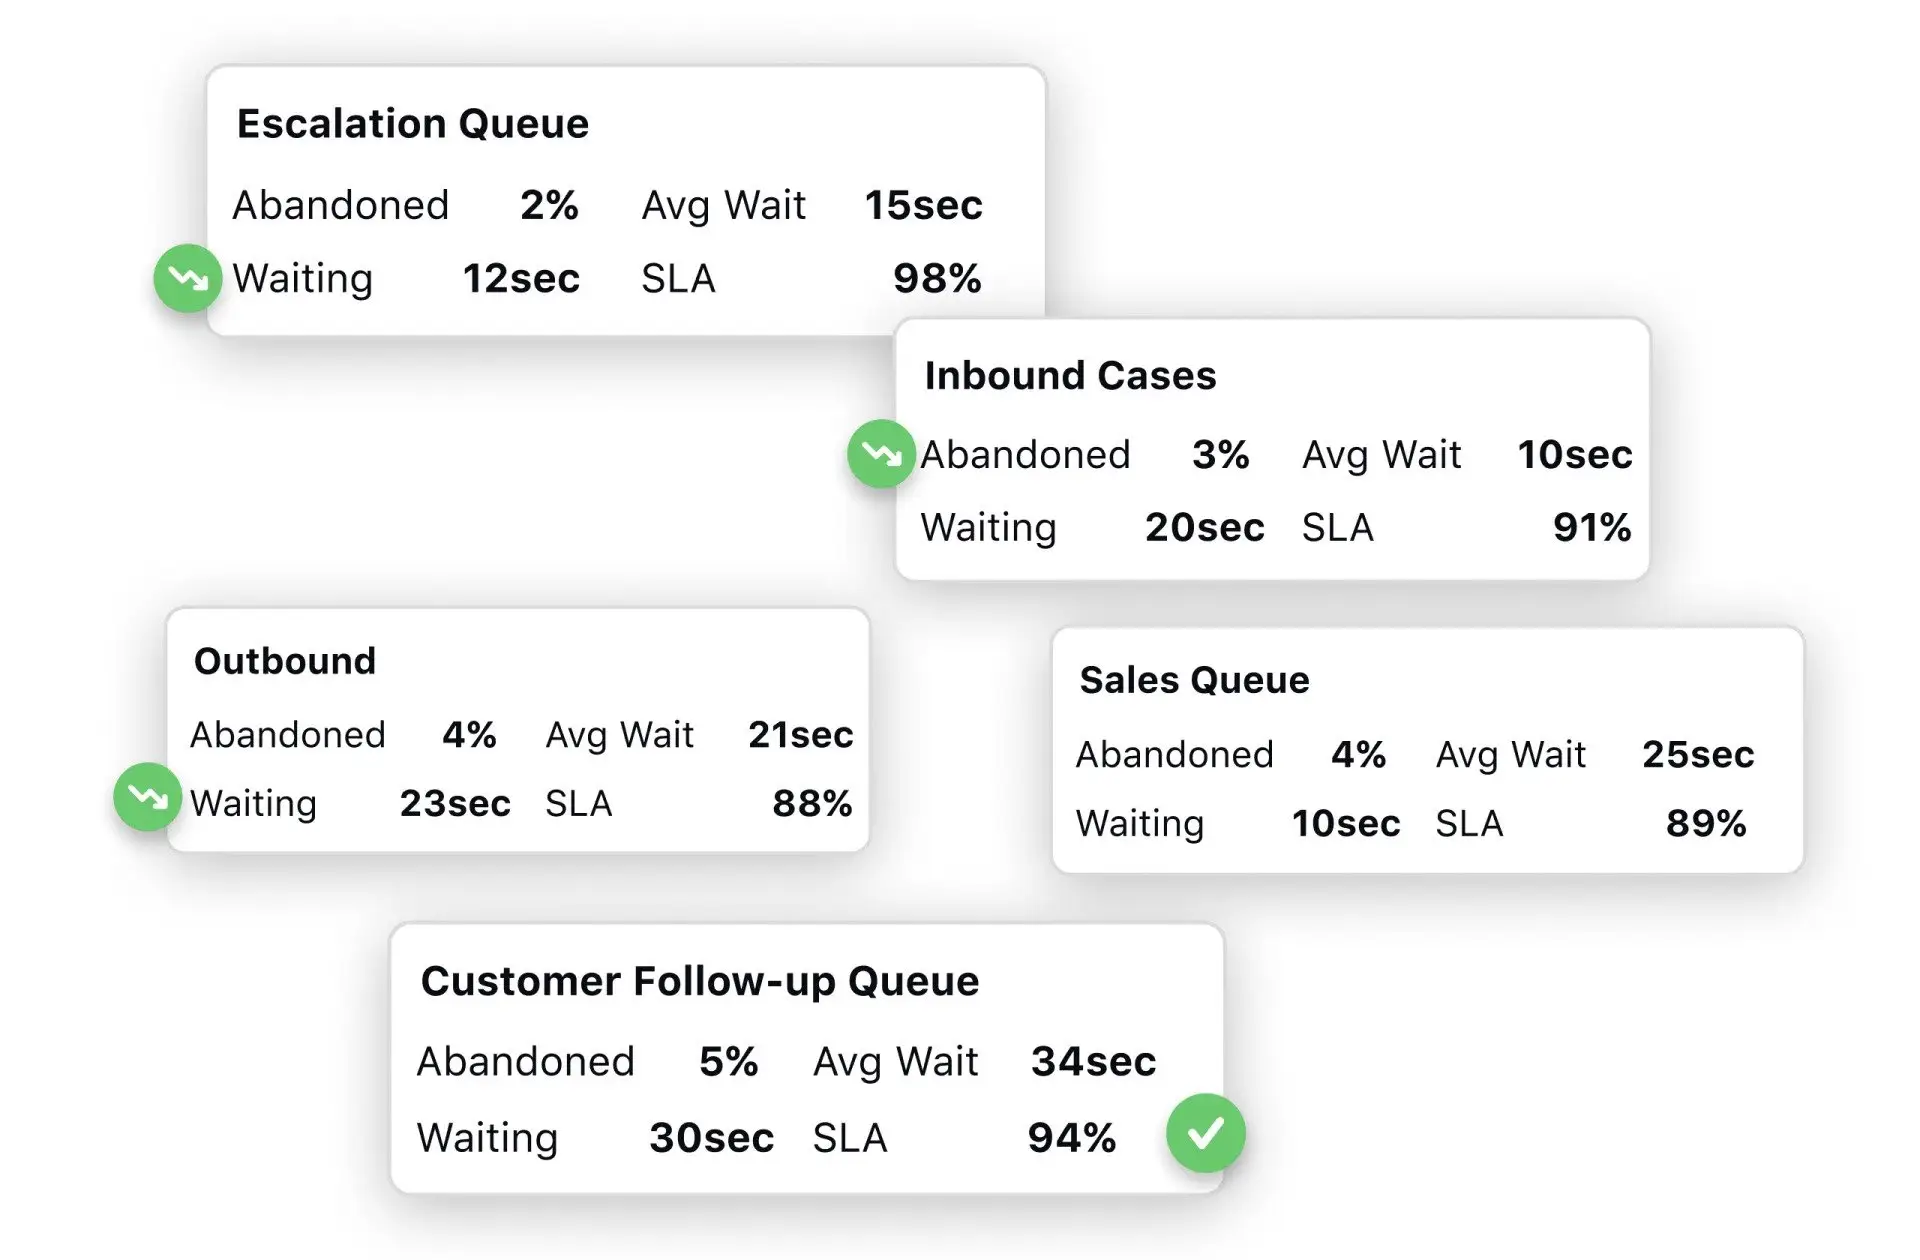Select the Inbound Cases heading
Viewport: 1920px width, 1260px height.
coord(1070,376)
